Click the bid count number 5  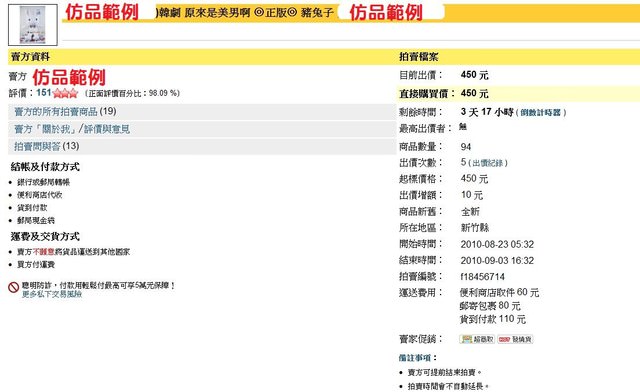click(463, 163)
